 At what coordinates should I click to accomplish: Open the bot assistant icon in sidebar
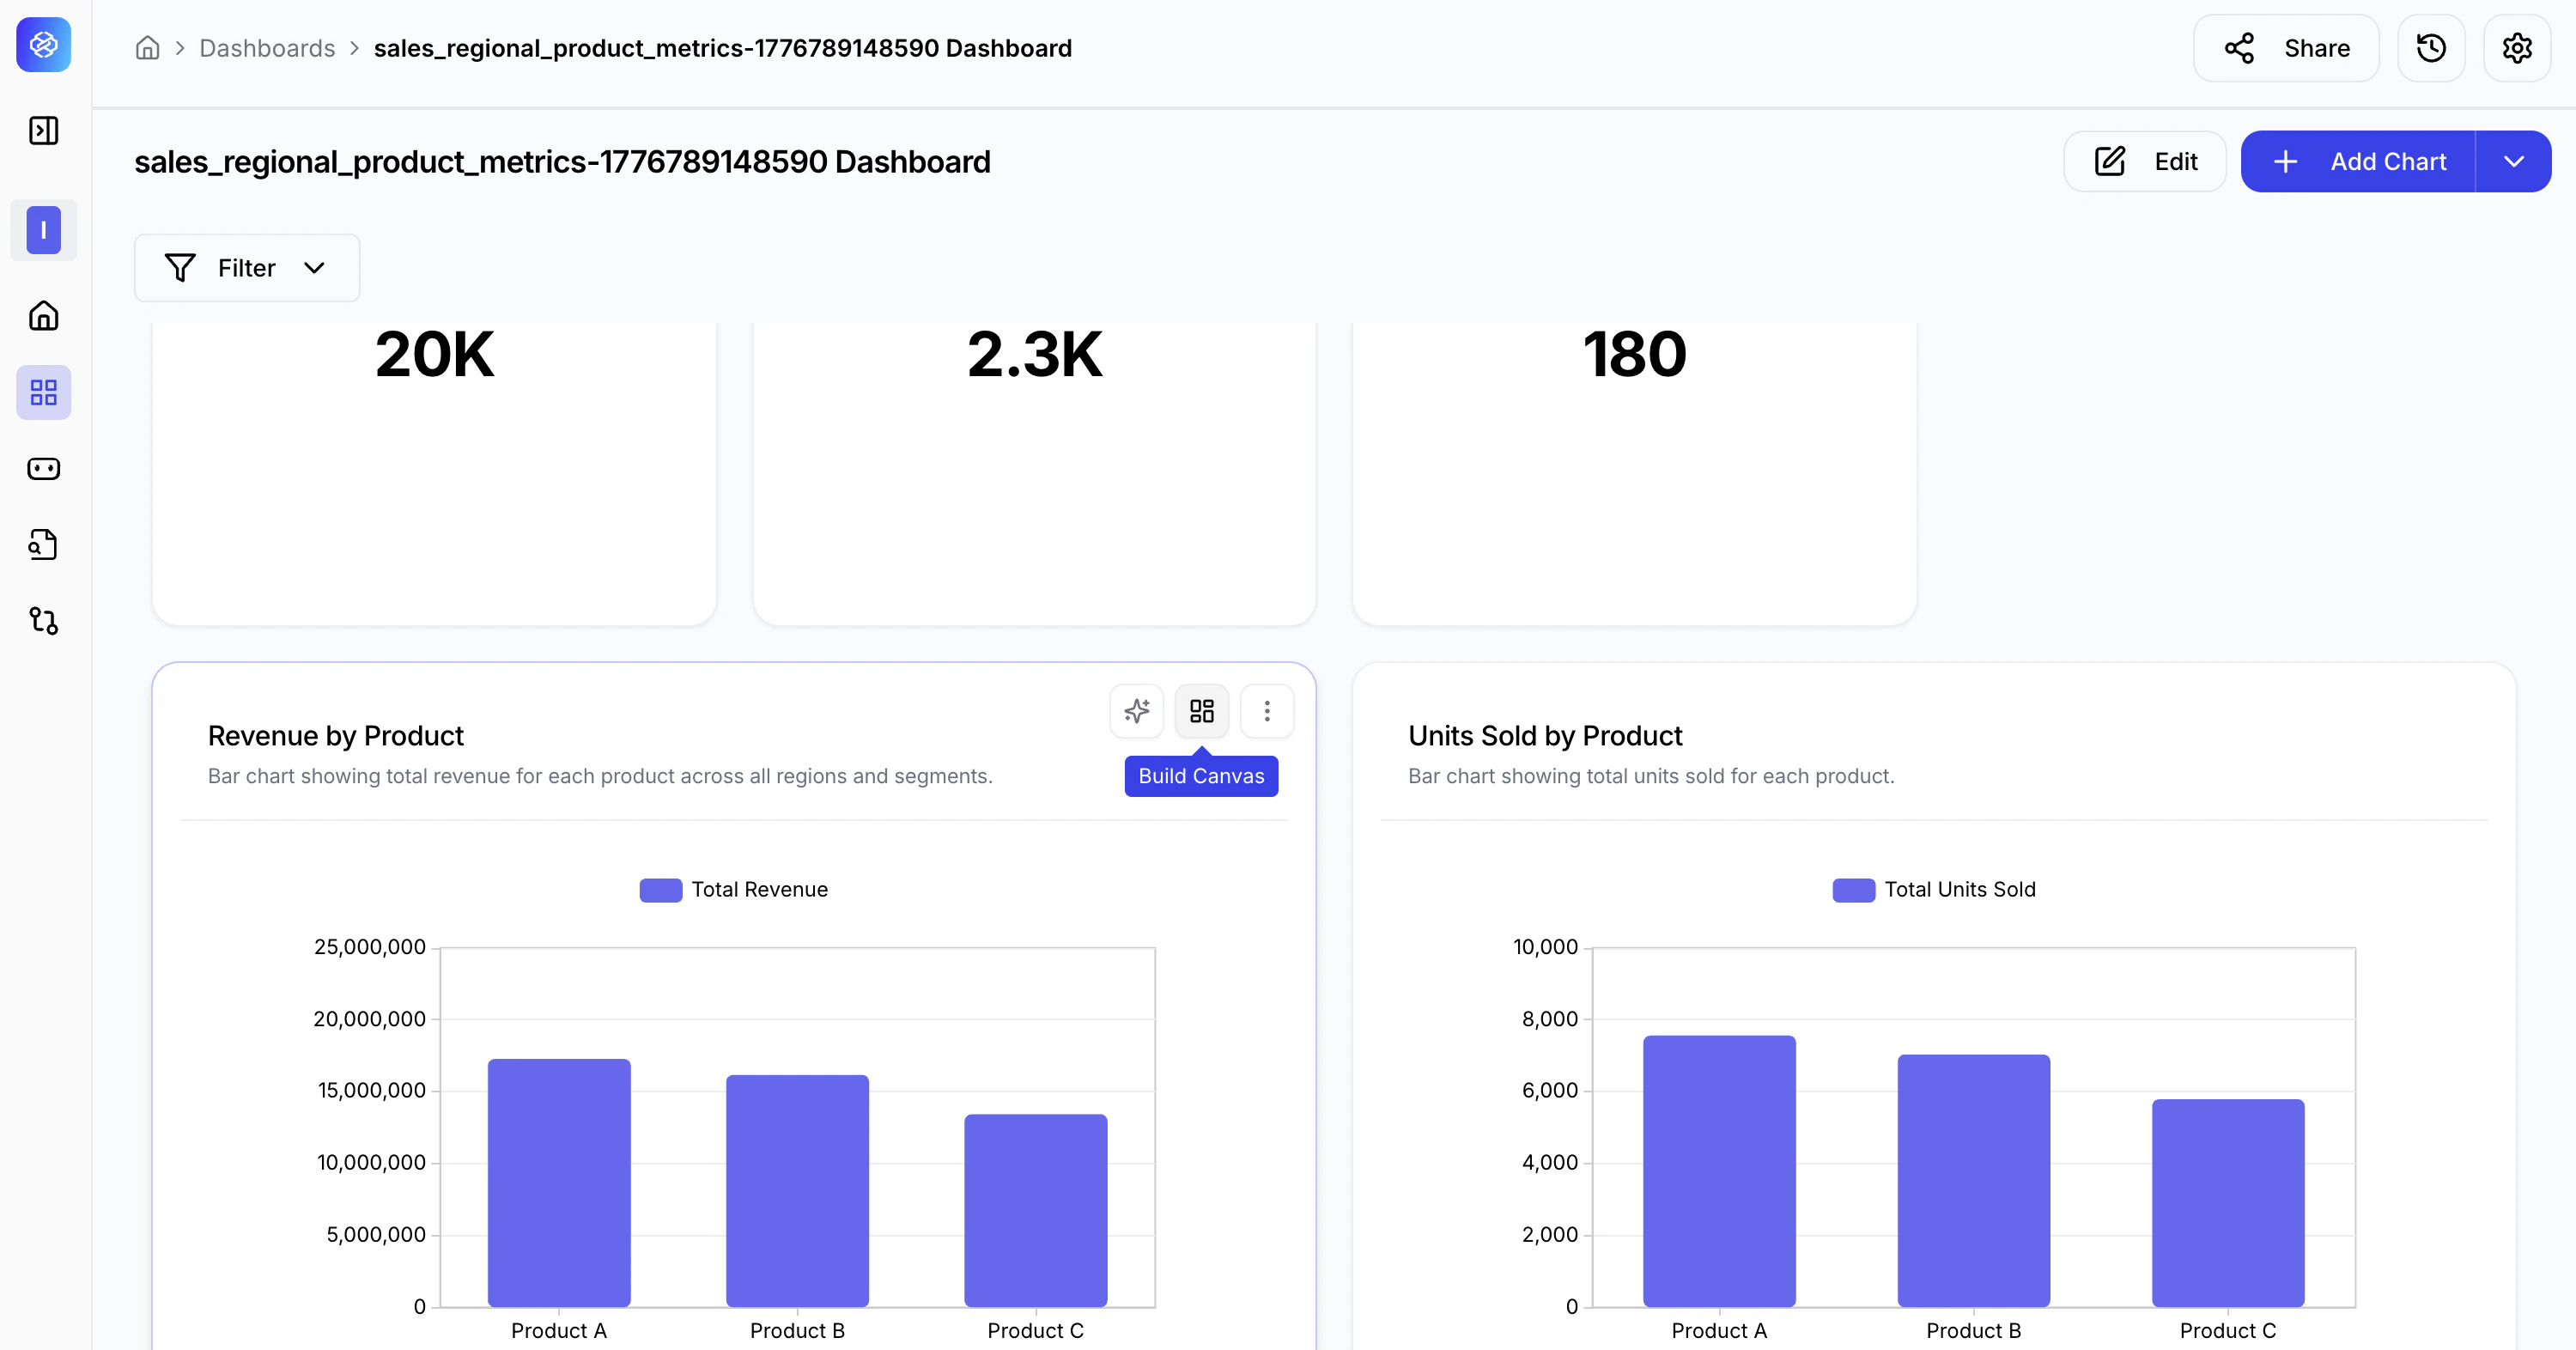(x=44, y=468)
